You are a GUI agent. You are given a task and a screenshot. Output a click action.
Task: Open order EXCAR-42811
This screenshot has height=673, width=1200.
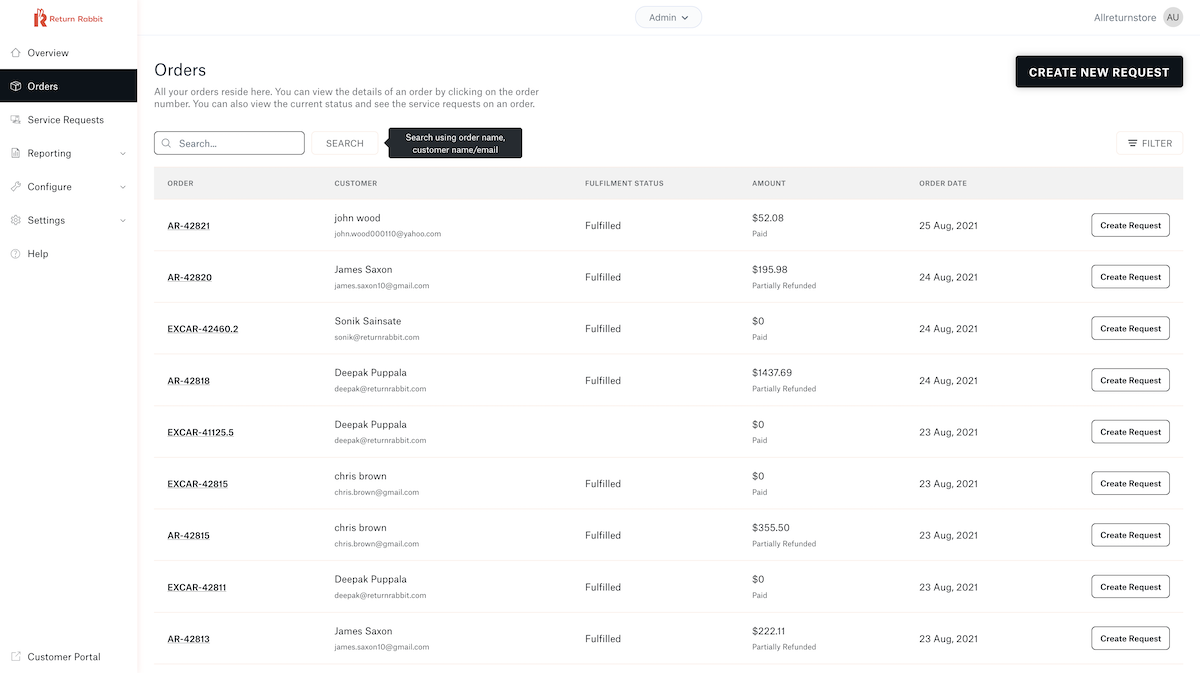click(x=197, y=588)
